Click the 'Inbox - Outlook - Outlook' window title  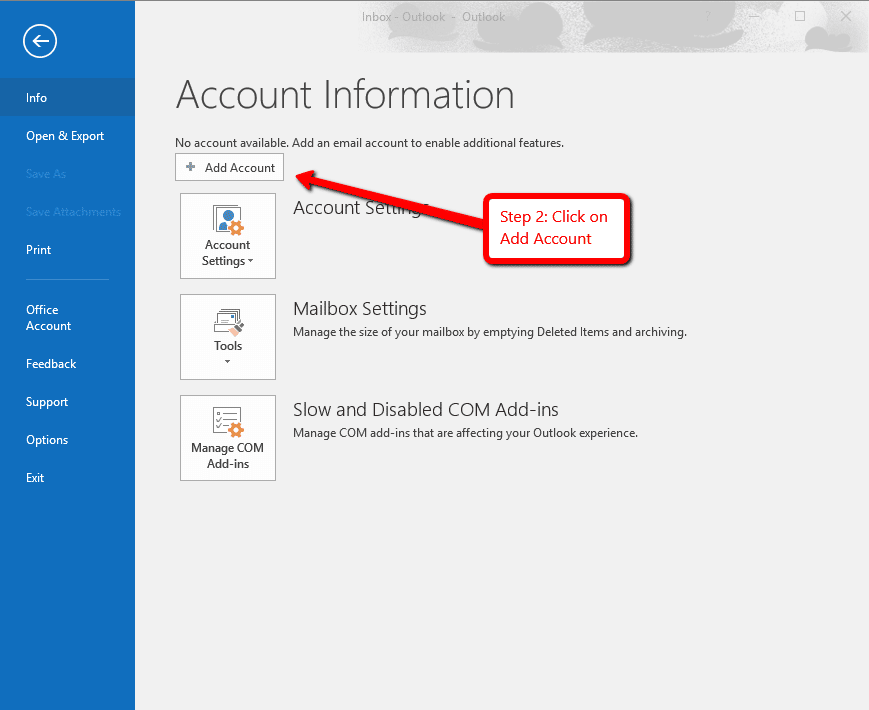coord(433,17)
